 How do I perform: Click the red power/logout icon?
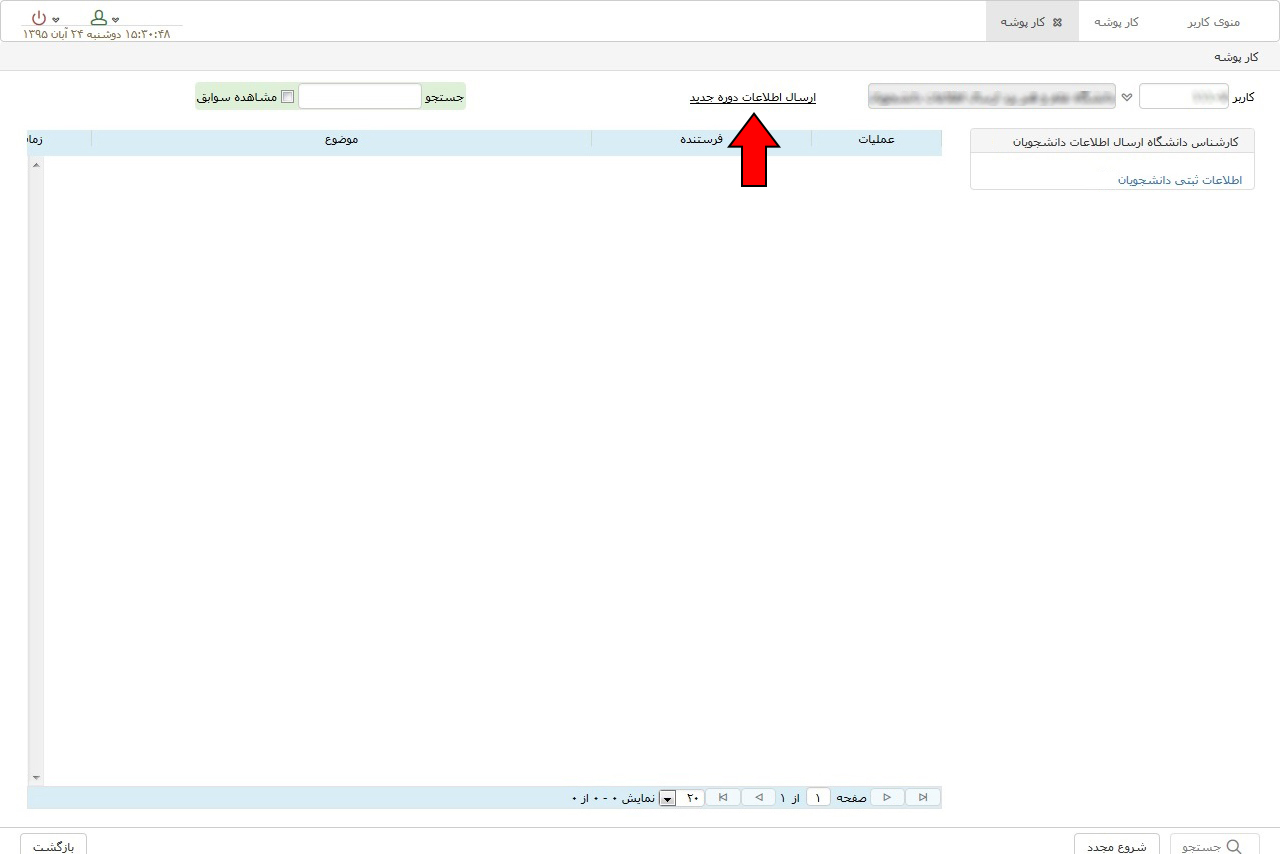pos(39,18)
